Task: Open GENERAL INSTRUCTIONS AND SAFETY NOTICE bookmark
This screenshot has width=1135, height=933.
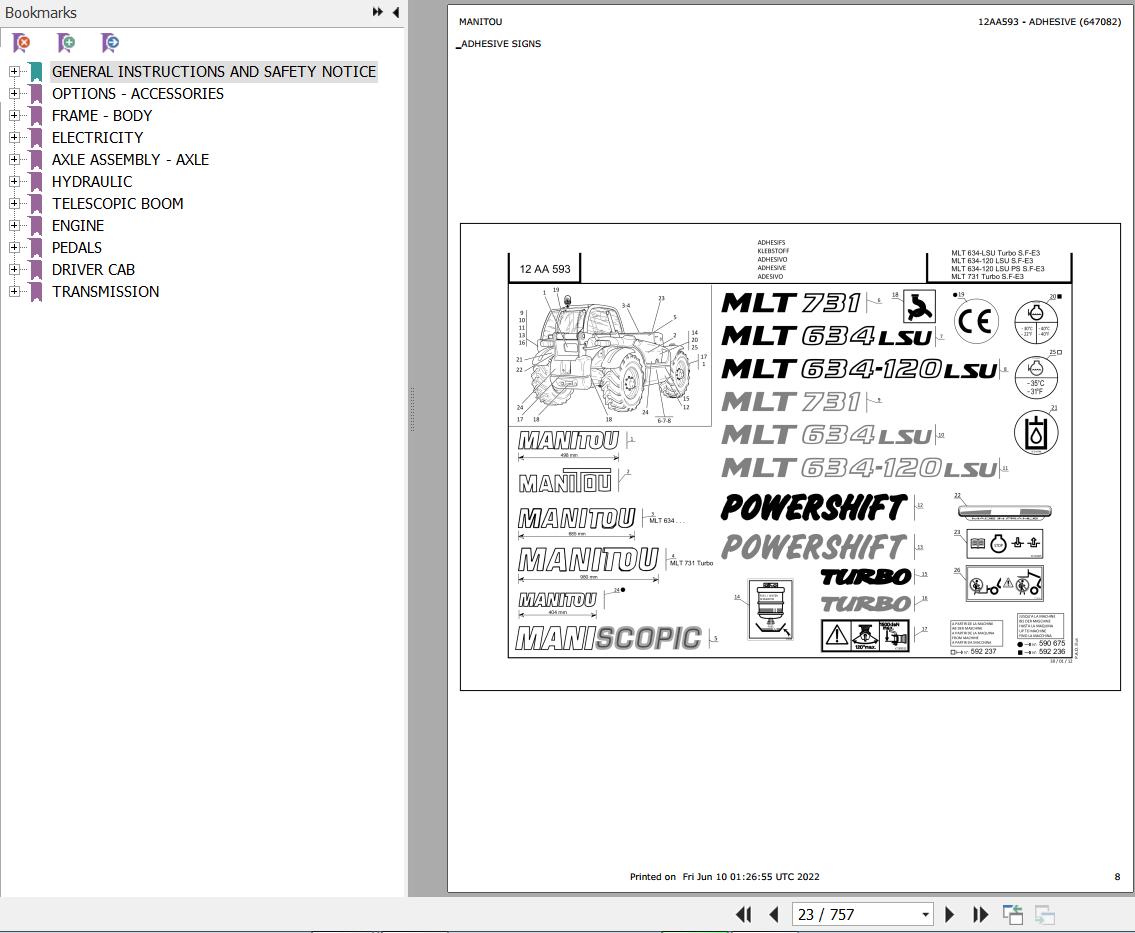Action: (x=214, y=72)
